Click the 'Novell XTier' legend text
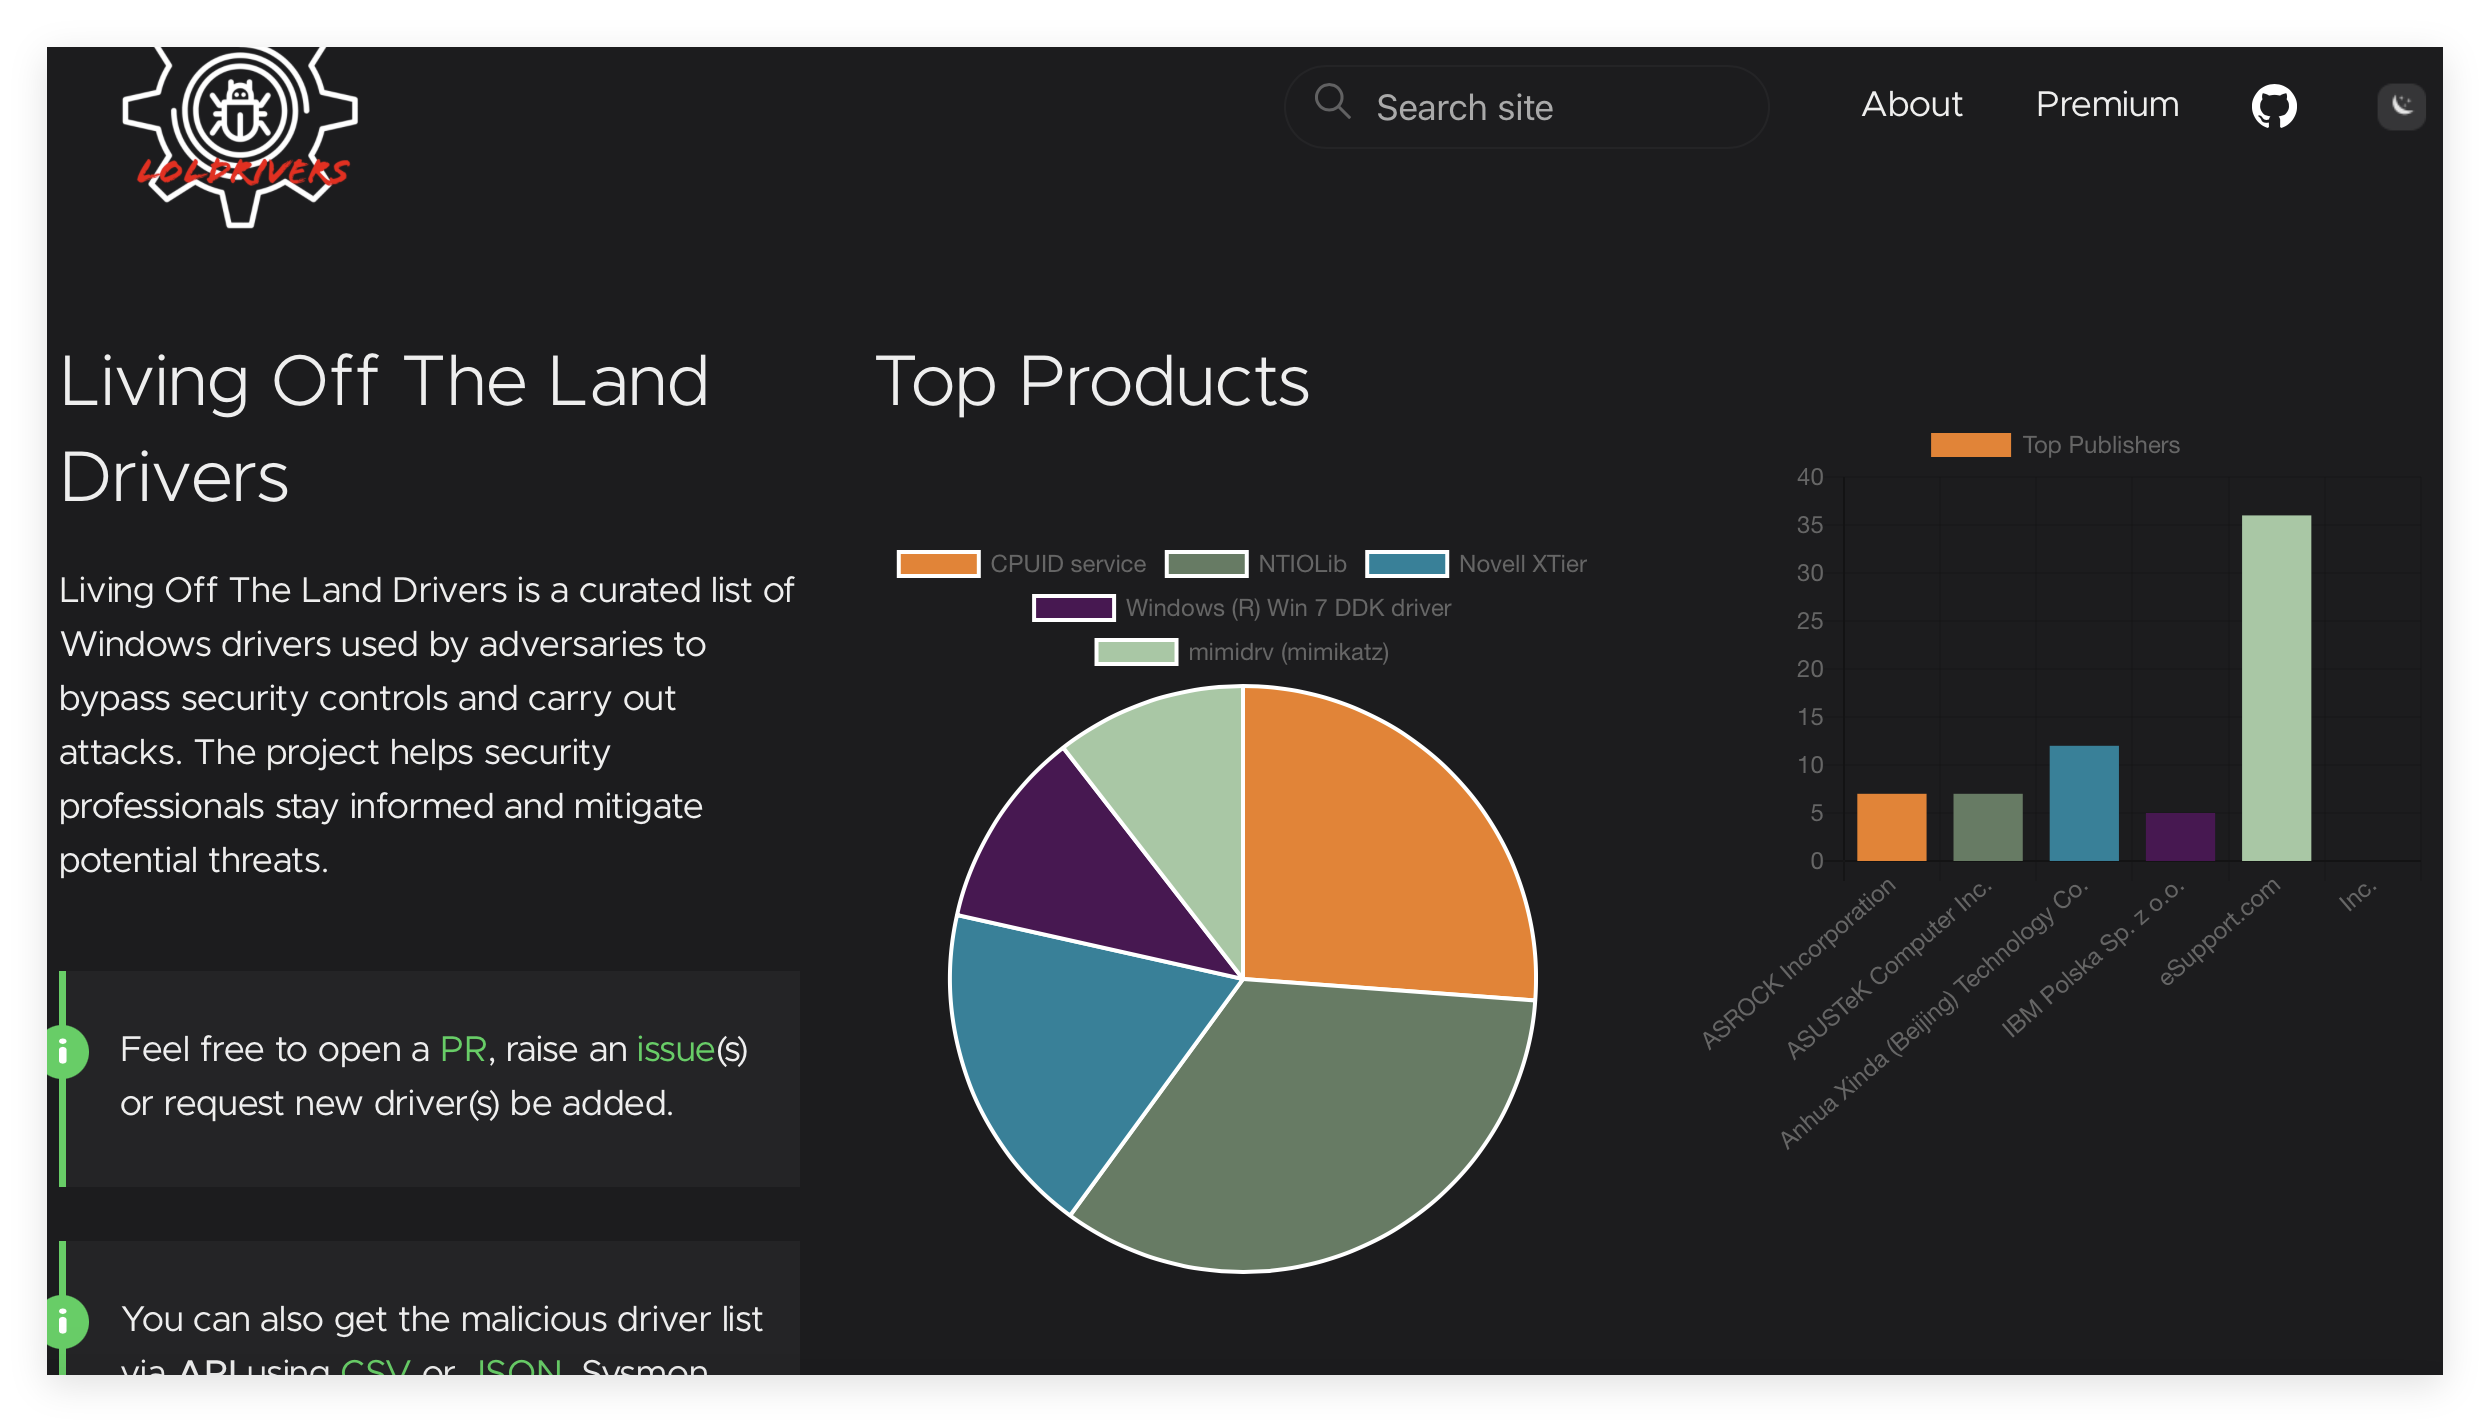 coord(1523,564)
